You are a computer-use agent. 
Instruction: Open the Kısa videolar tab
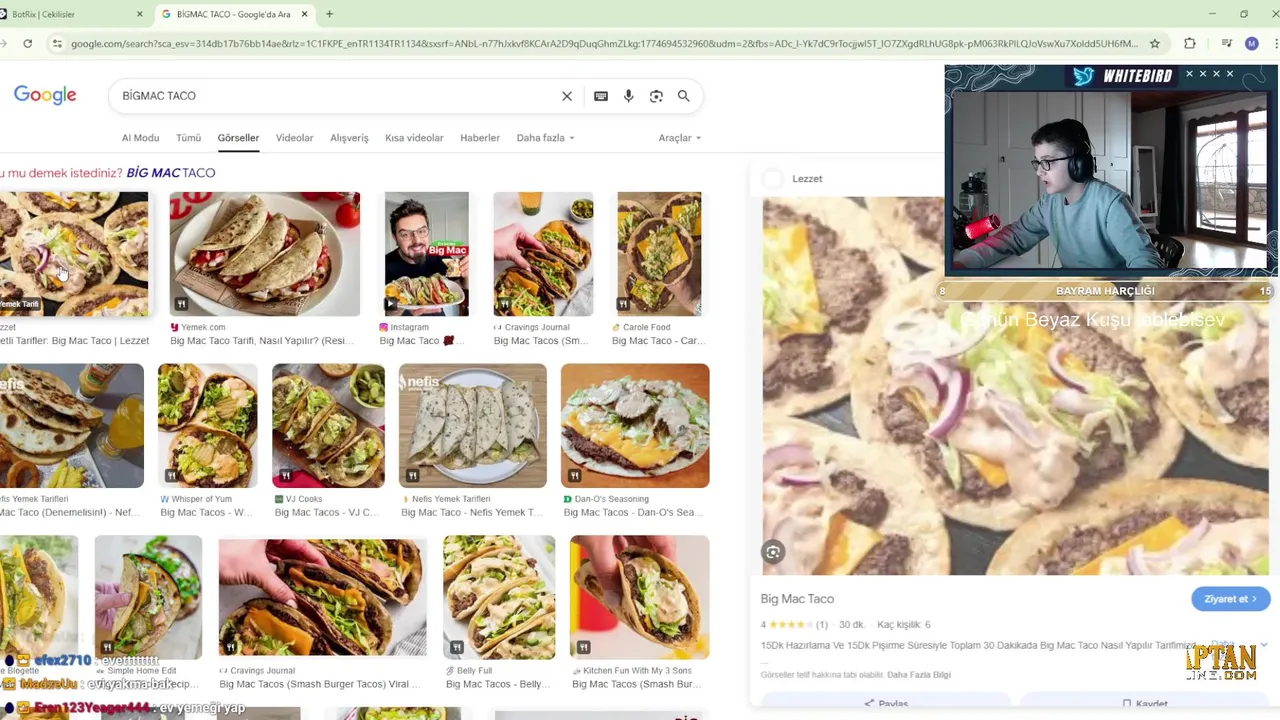pyautogui.click(x=414, y=138)
